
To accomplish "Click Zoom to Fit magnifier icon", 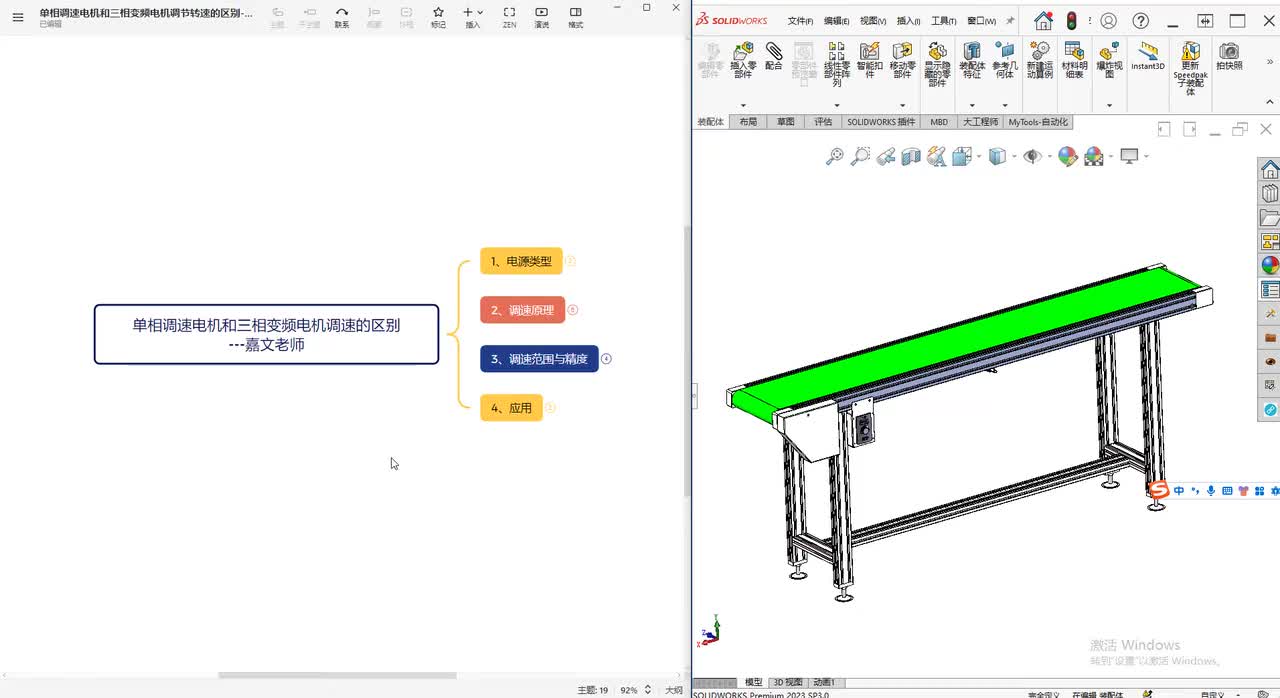I will (x=834, y=156).
